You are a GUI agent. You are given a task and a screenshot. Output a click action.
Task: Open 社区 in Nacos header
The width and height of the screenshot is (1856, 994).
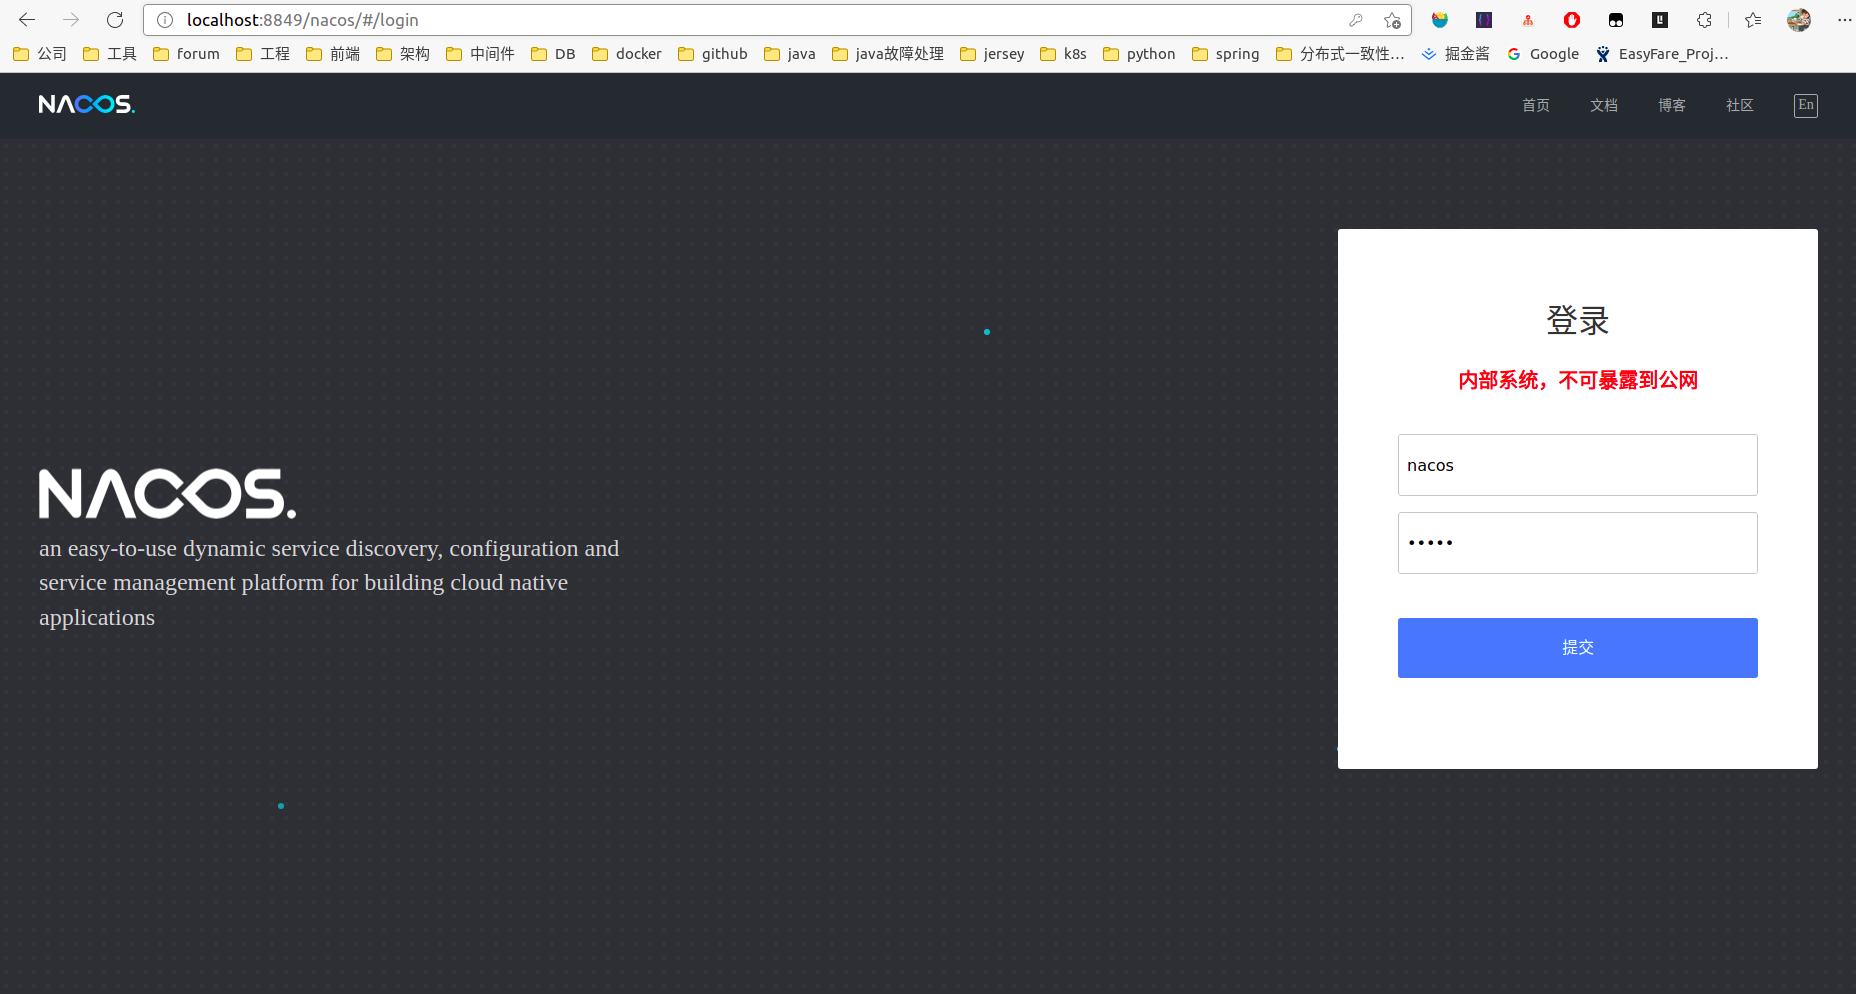1740,105
